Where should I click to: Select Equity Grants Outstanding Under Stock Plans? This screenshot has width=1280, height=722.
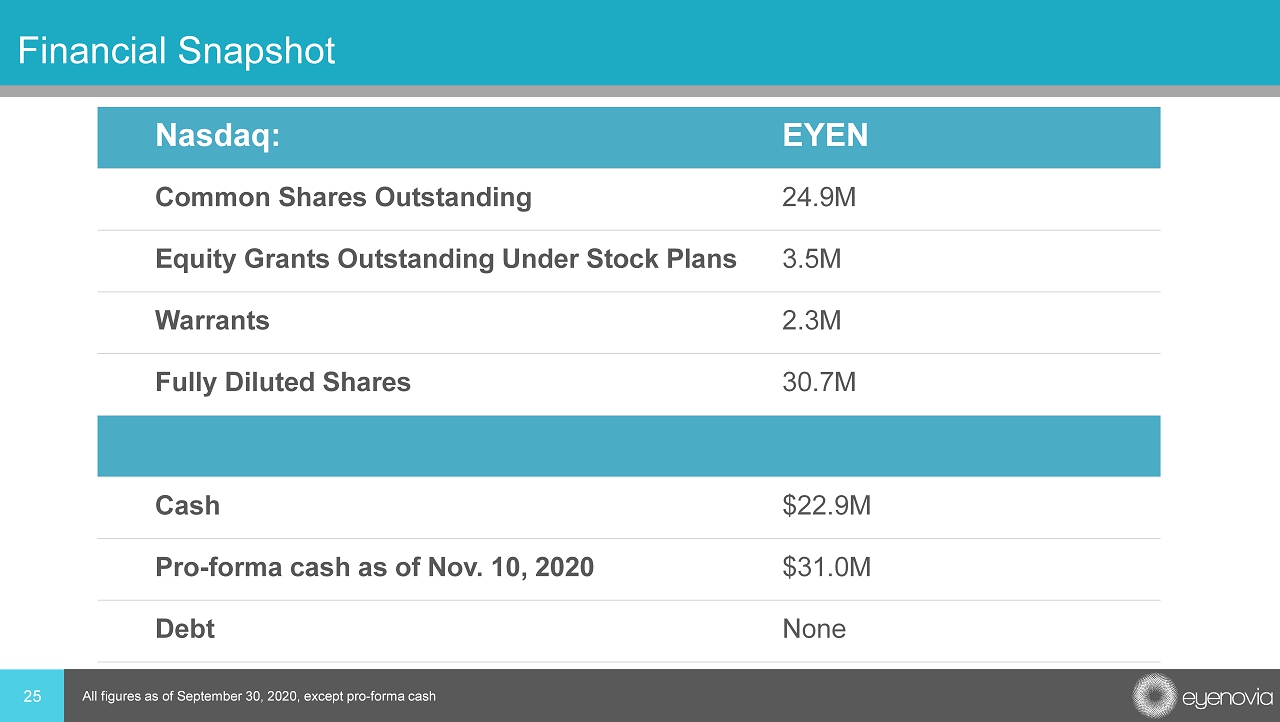pyautogui.click(x=445, y=260)
